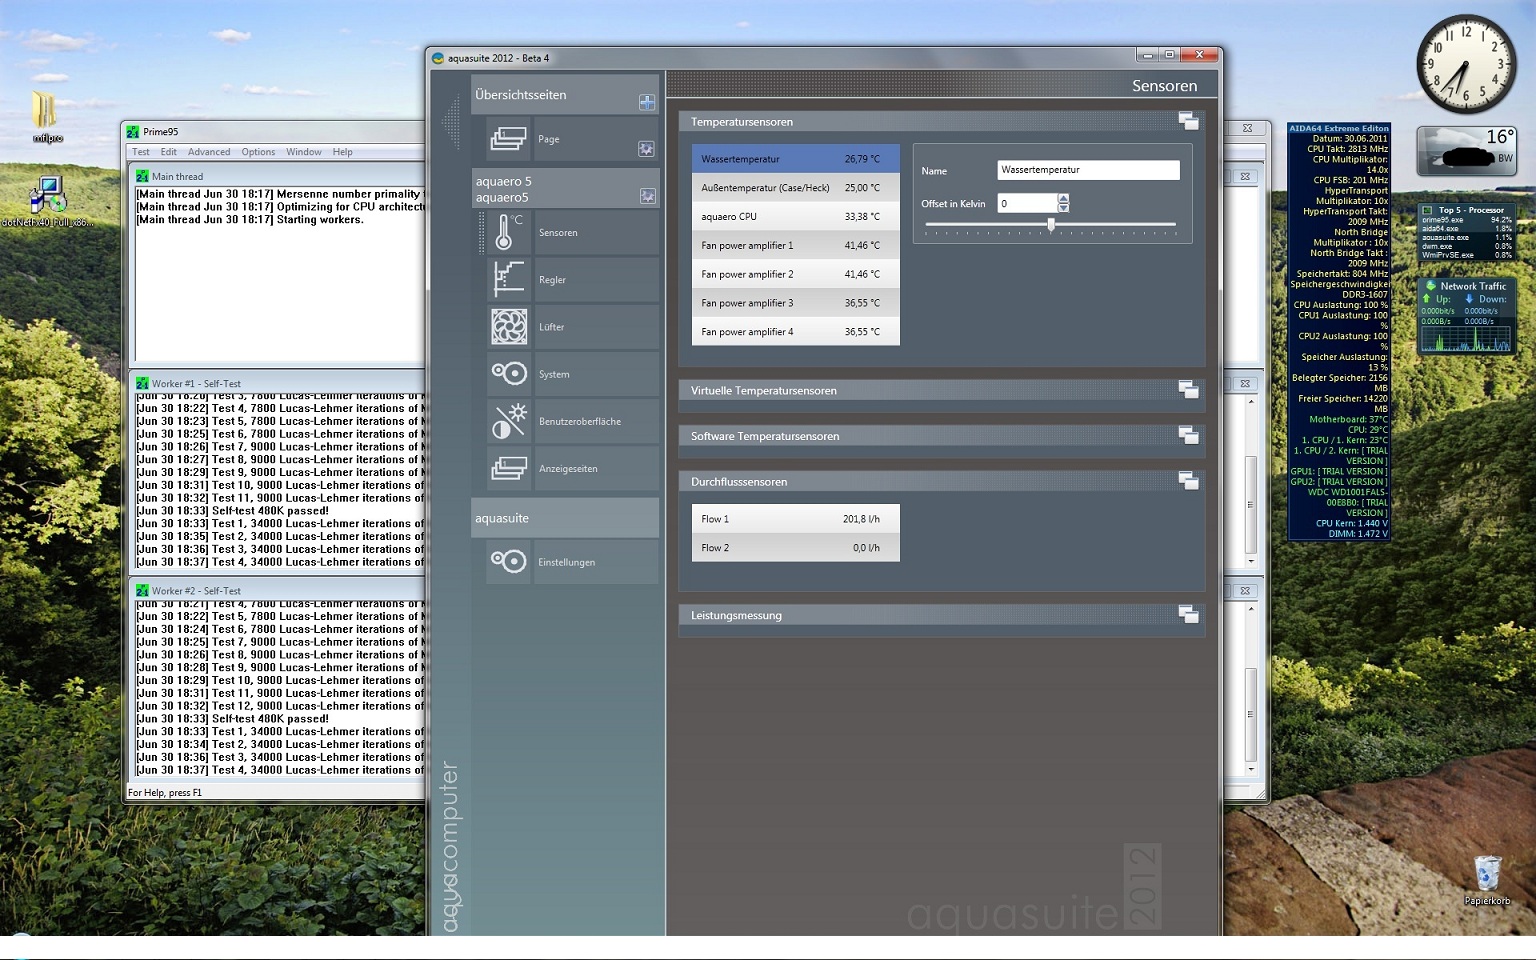Click the Worker #2 Self-Test window icon

tap(142, 590)
